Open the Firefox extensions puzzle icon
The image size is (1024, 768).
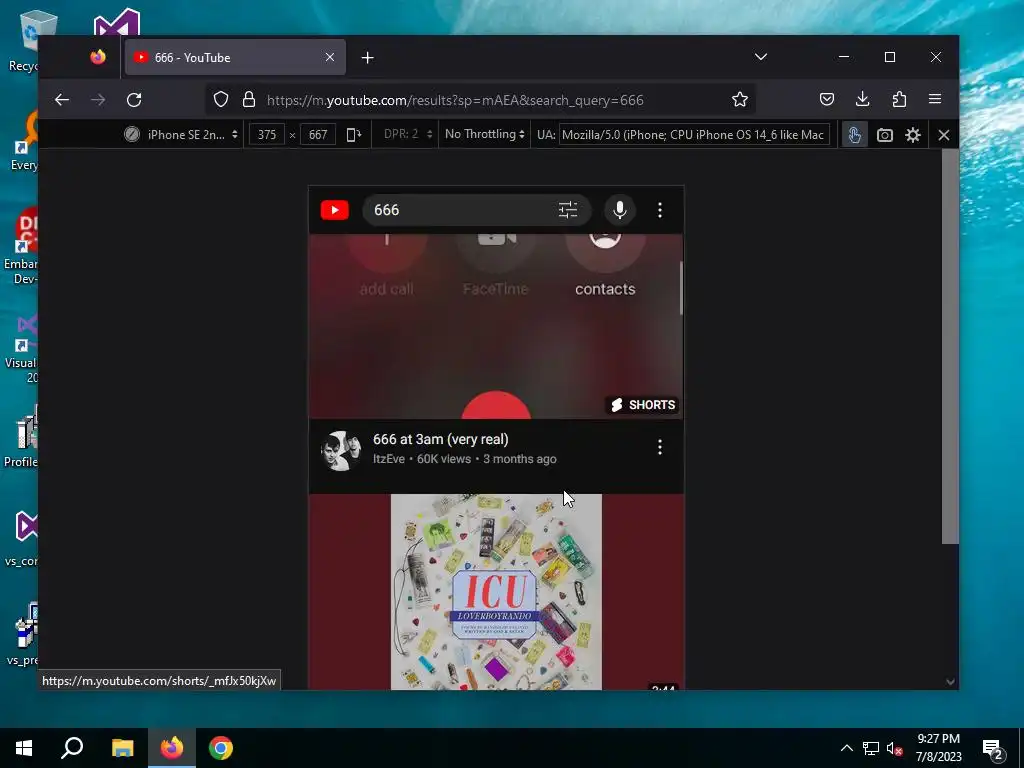(899, 99)
